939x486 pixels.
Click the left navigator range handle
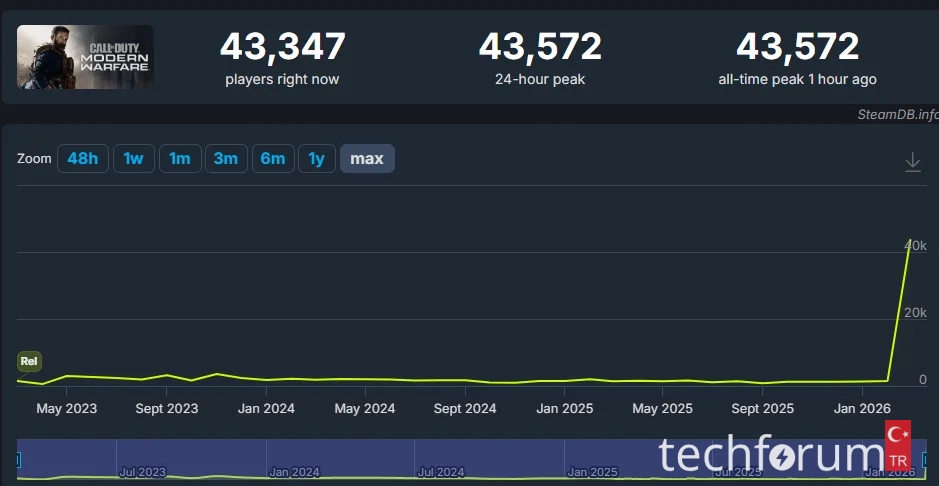(17, 460)
